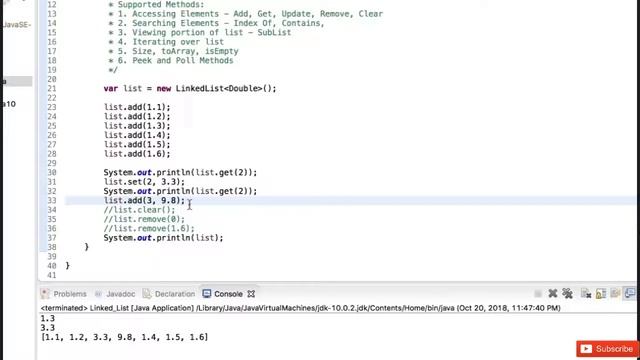Click the Clear Console icon
640x360 pixels.
(586, 293)
